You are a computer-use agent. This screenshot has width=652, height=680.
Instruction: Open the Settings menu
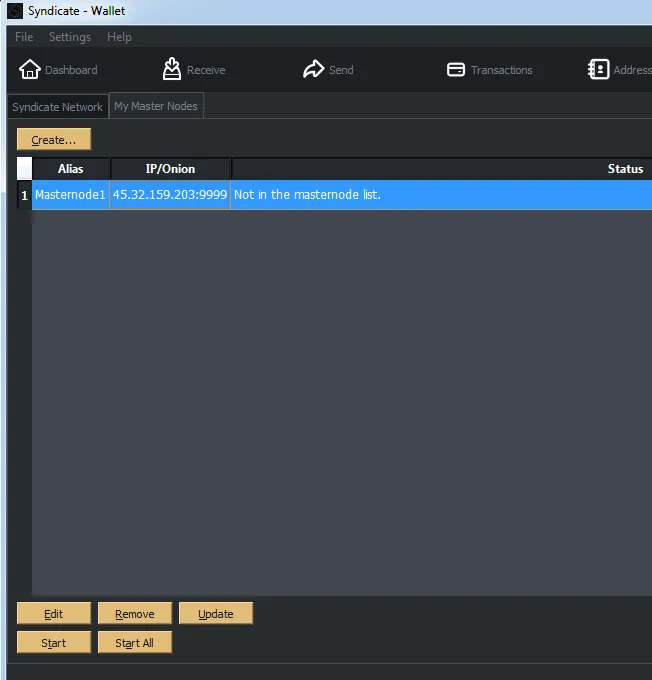tap(70, 37)
